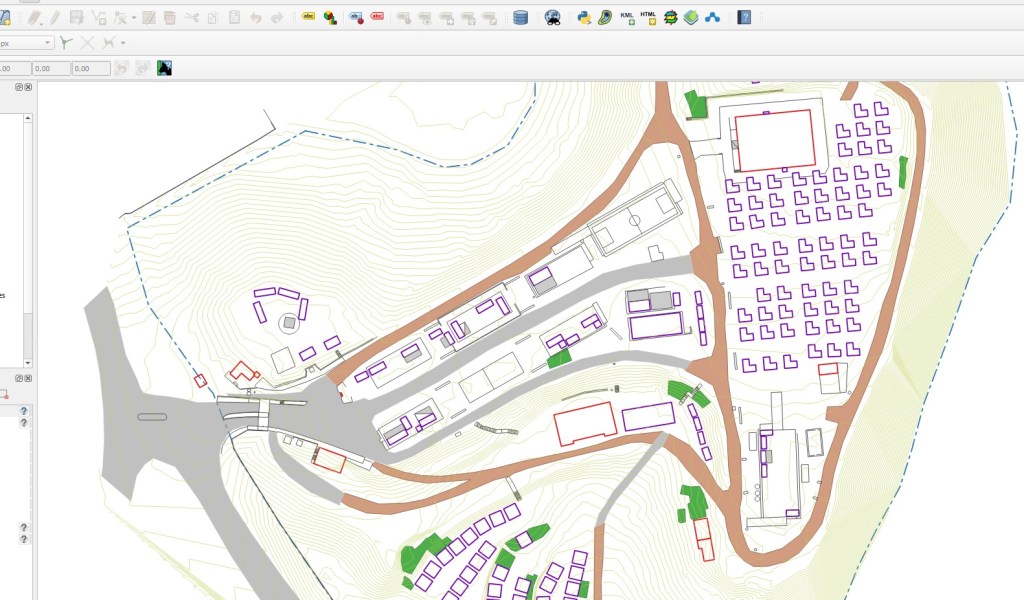
Task: Open the Python console
Action: (584, 17)
